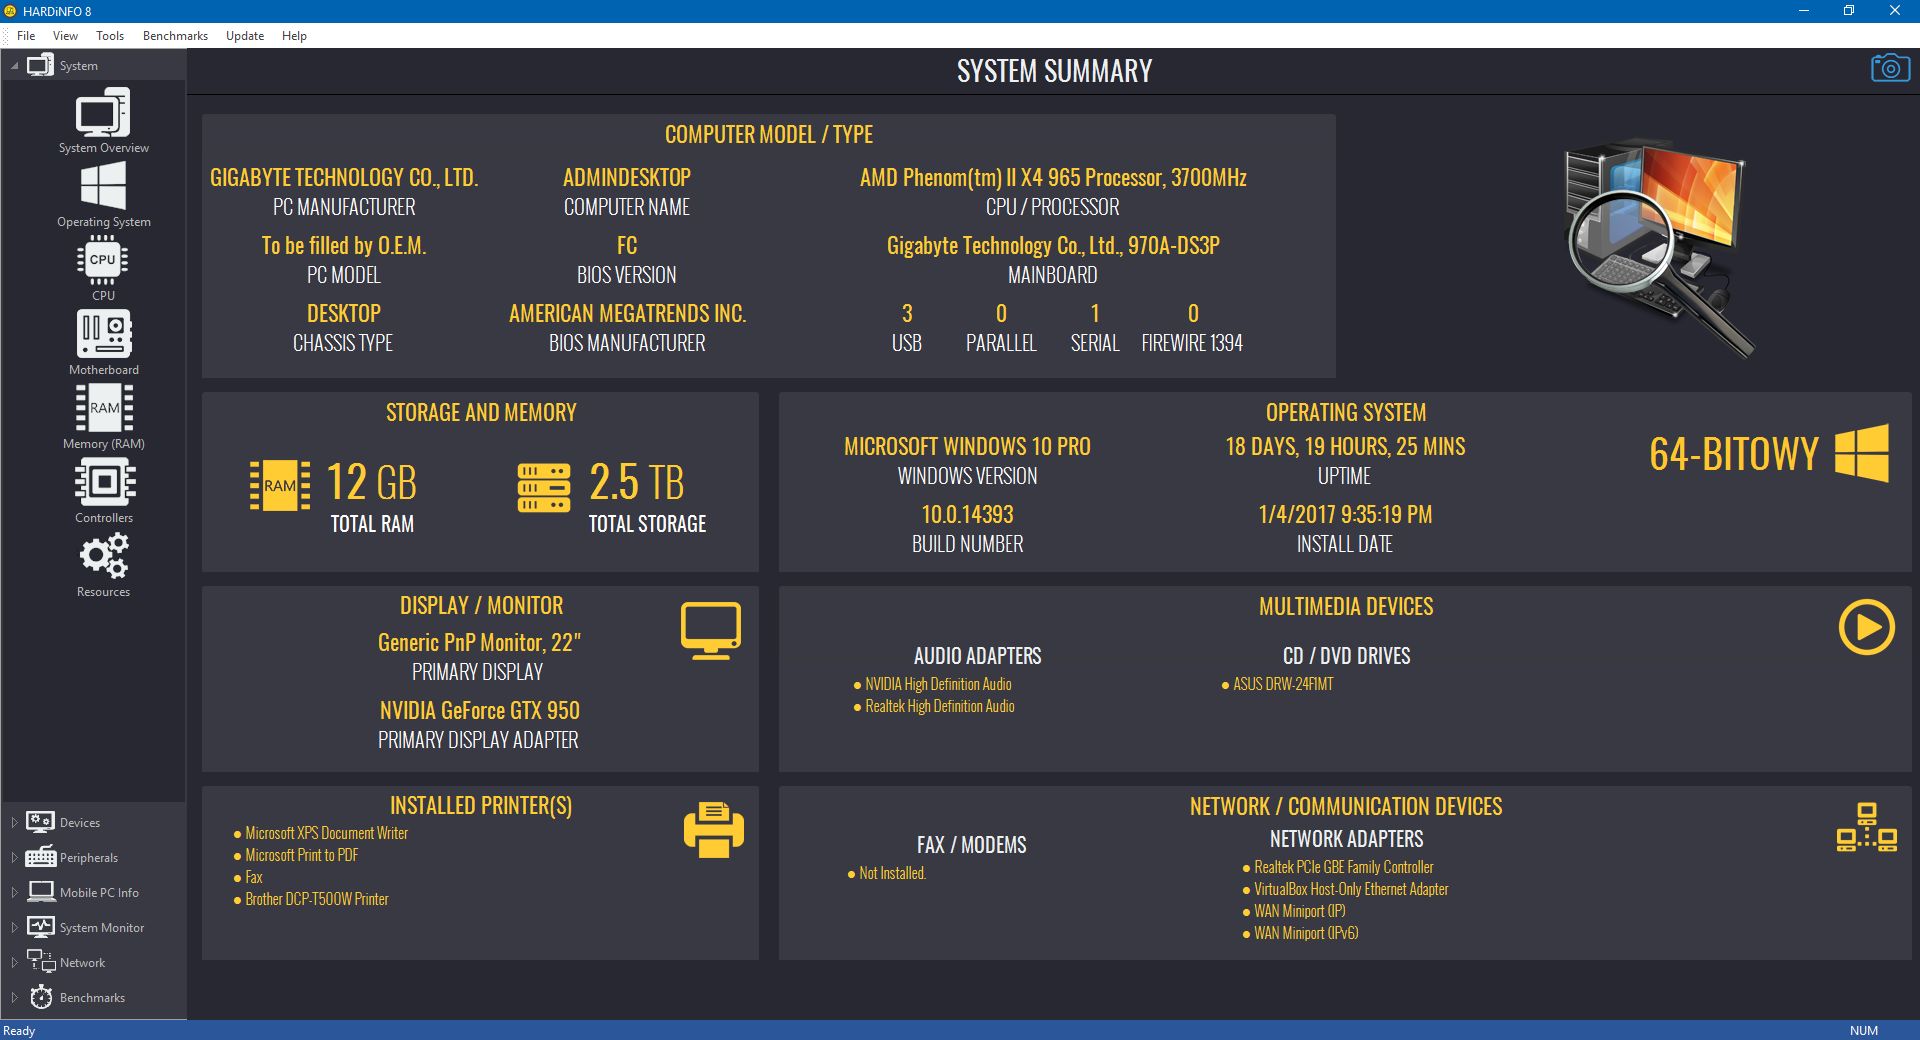Click the Microsoft Print to PDF entry
Viewport: 1920px width, 1040px height.
coord(302,855)
